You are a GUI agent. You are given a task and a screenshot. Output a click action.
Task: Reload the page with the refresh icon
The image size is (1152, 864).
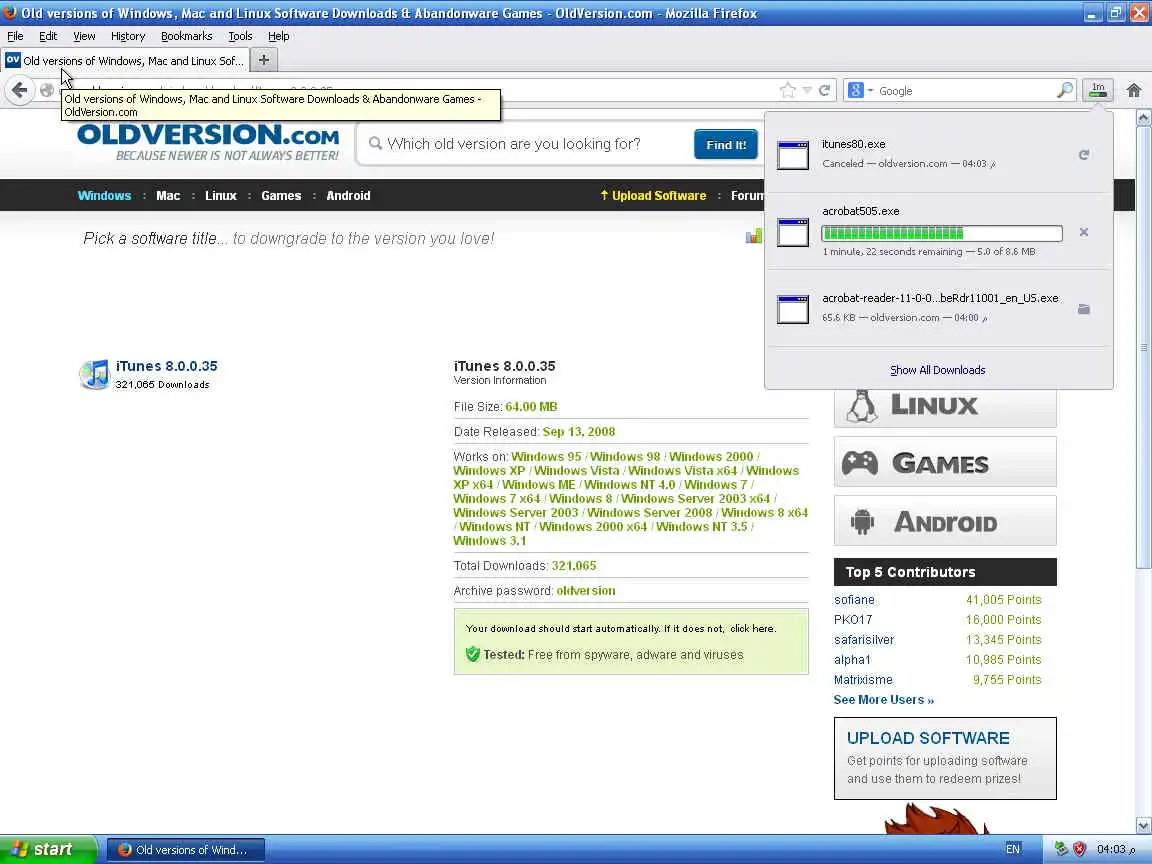click(x=824, y=90)
